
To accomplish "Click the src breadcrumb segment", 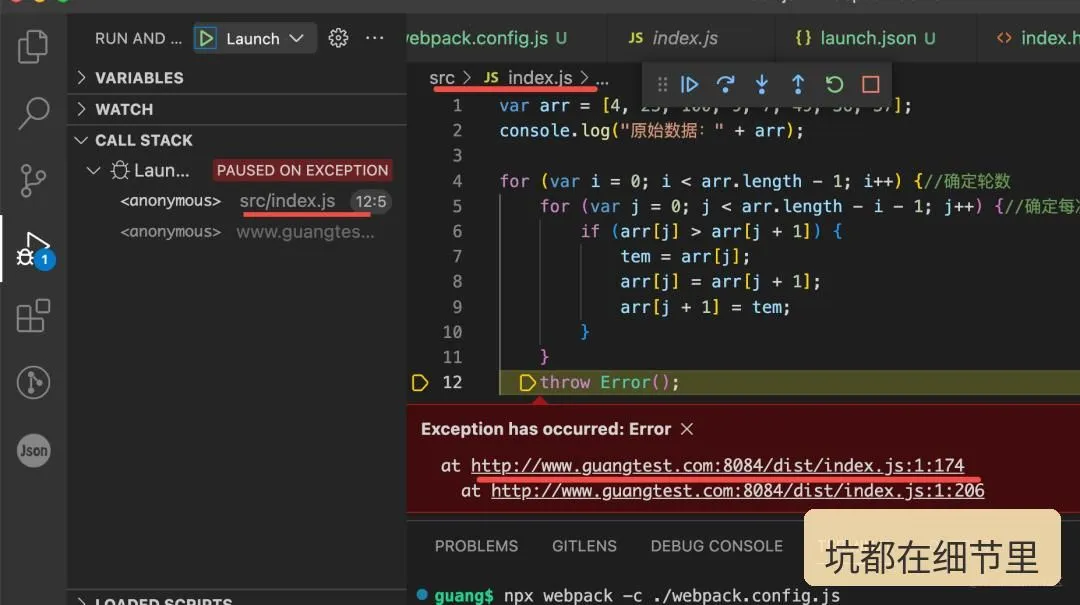I will click(442, 78).
